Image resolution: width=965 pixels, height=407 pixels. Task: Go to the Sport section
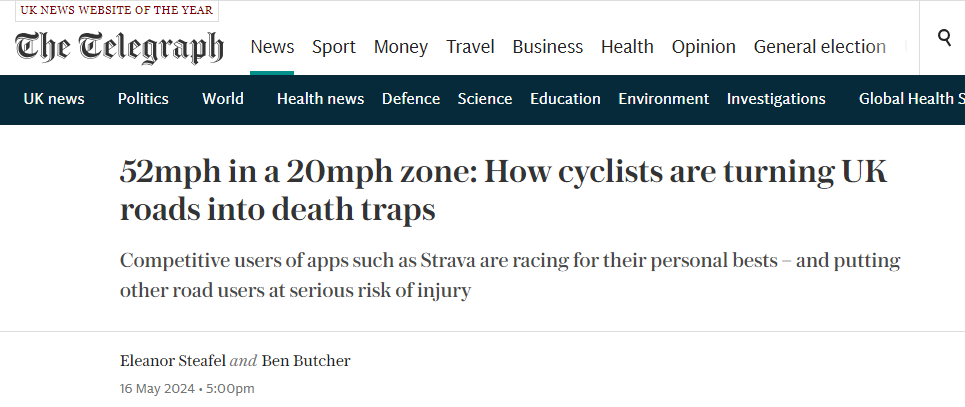334,47
